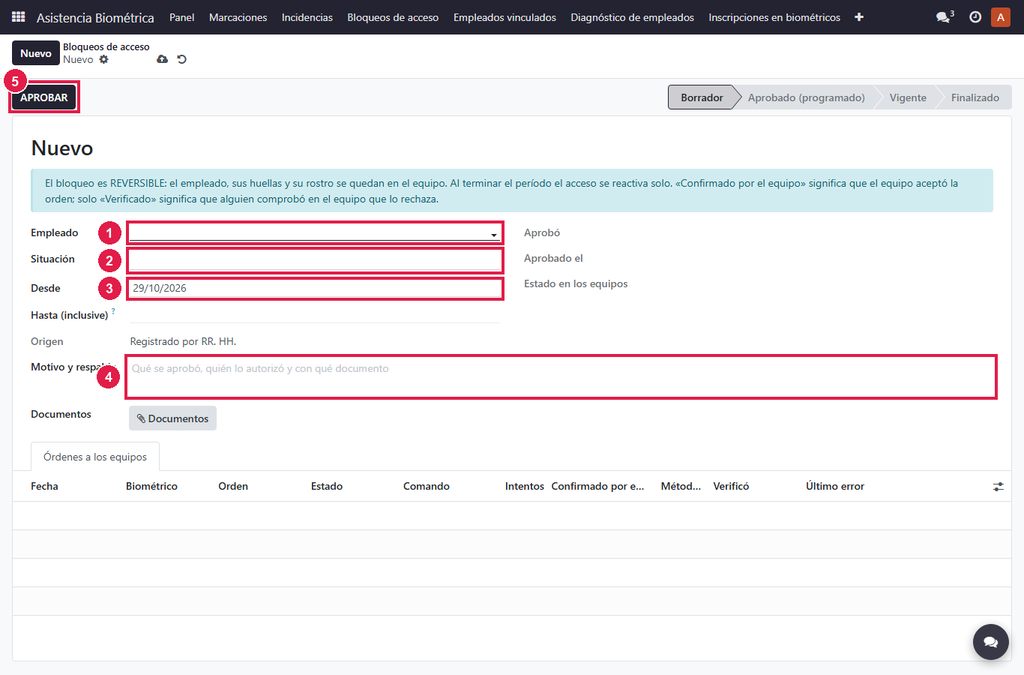Discard changes with the undo icon
Image resolution: width=1024 pixels, height=675 pixels.
coord(182,59)
